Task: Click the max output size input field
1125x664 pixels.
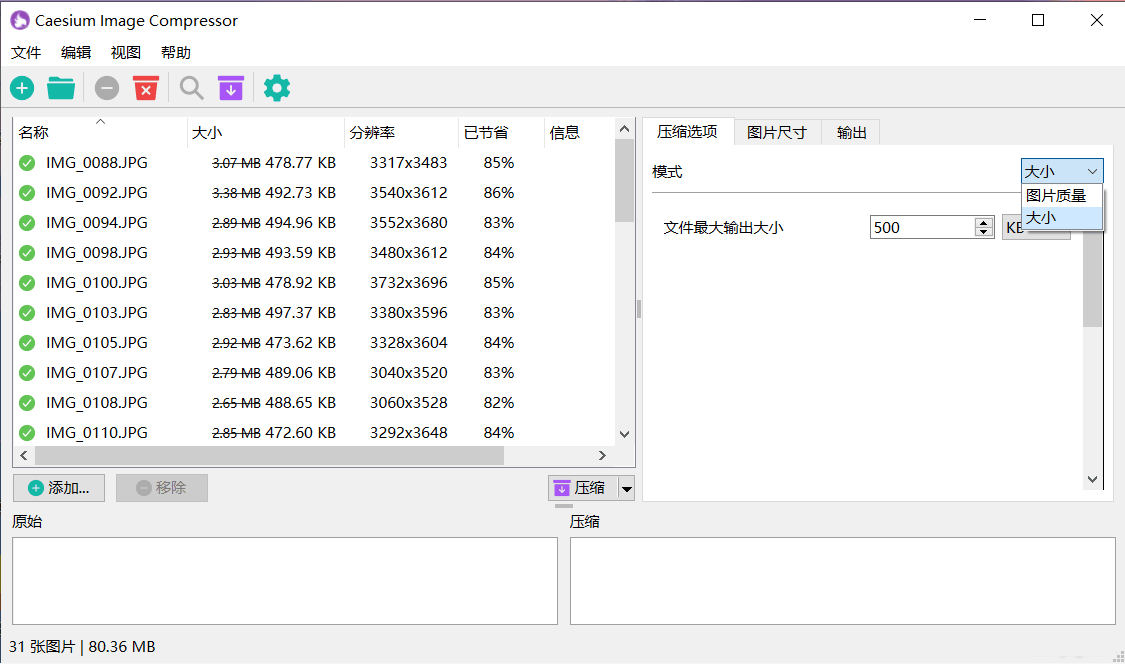Action: [x=920, y=228]
